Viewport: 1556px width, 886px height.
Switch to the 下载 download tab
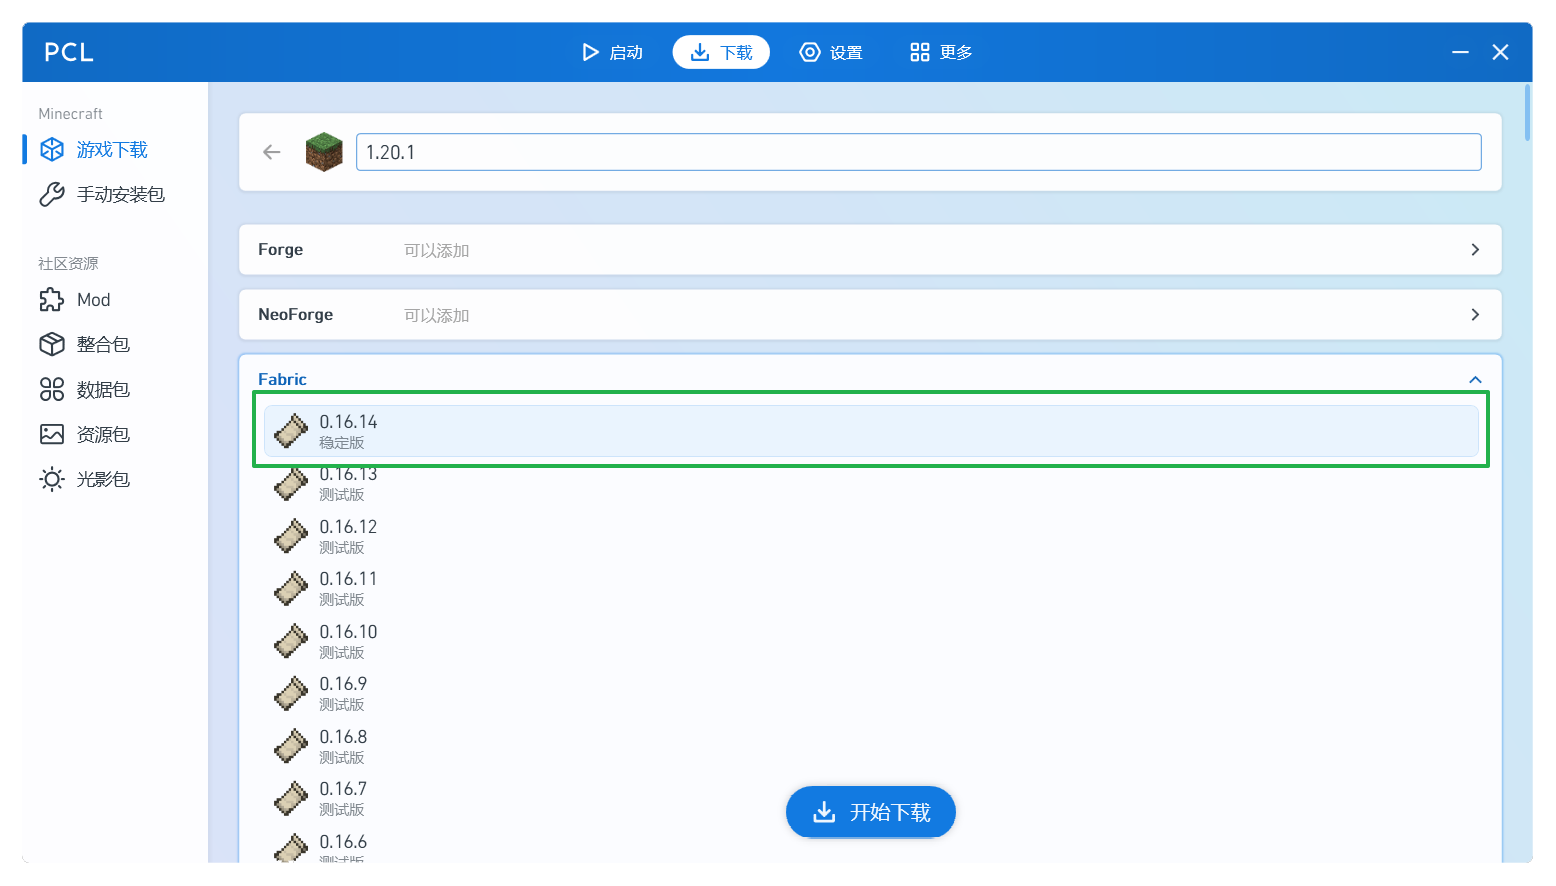click(721, 52)
